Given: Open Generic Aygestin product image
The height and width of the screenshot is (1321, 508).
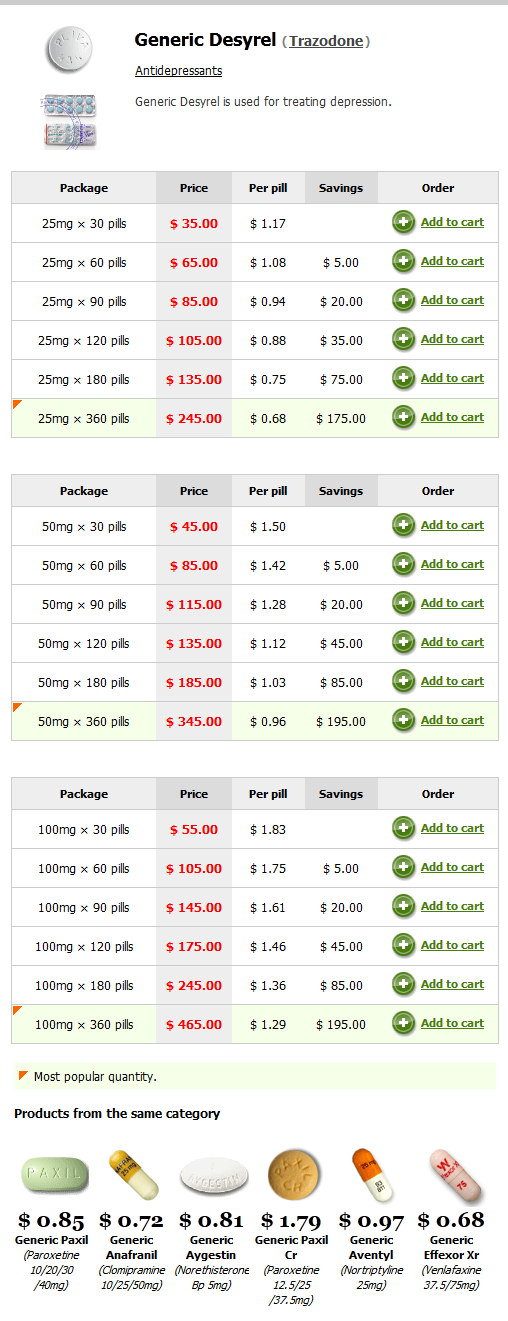Looking at the screenshot, I should pos(214,1176).
